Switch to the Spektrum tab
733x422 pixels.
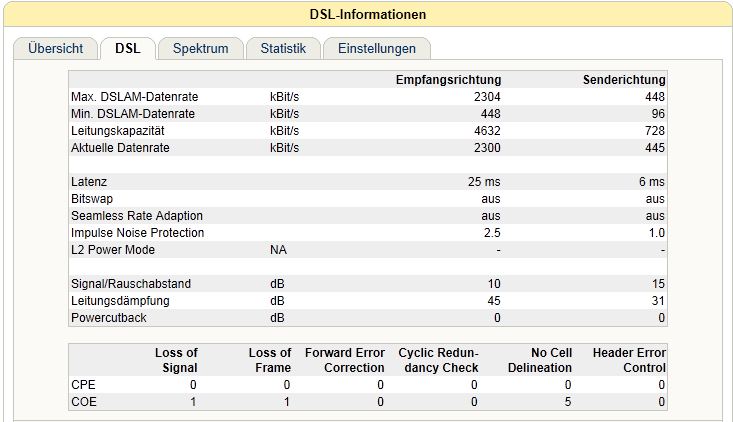click(201, 49)
